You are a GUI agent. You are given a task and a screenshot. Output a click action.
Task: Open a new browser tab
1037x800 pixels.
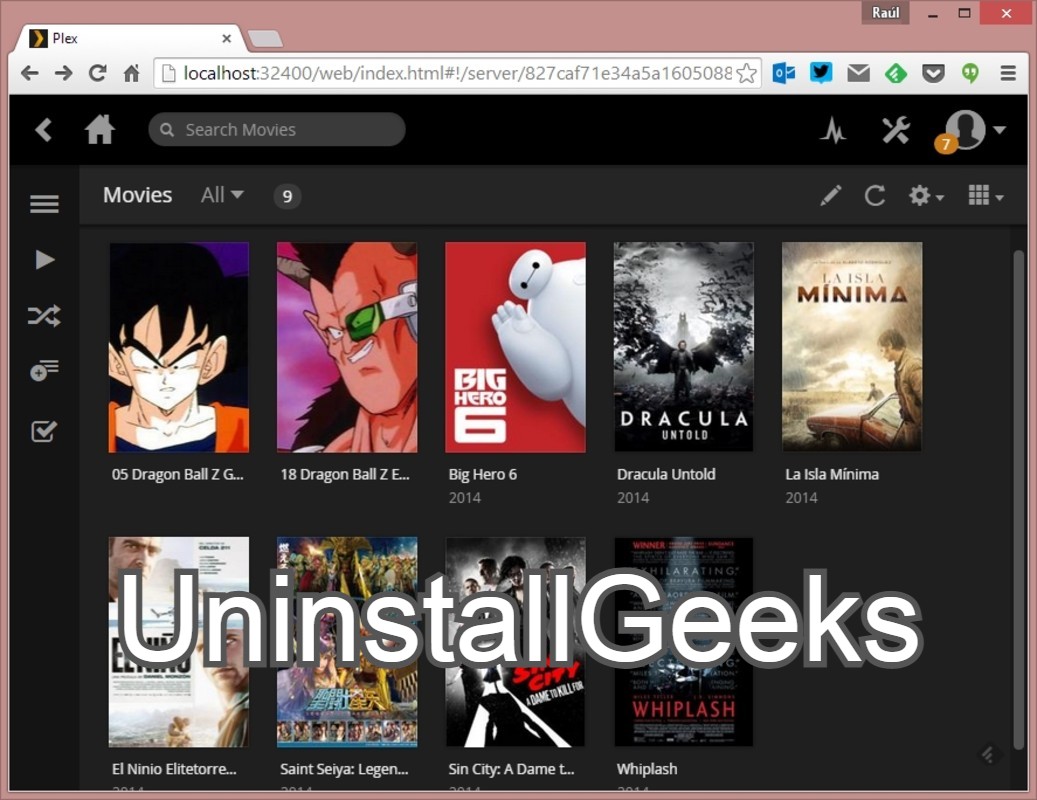(x=265, y=39)
